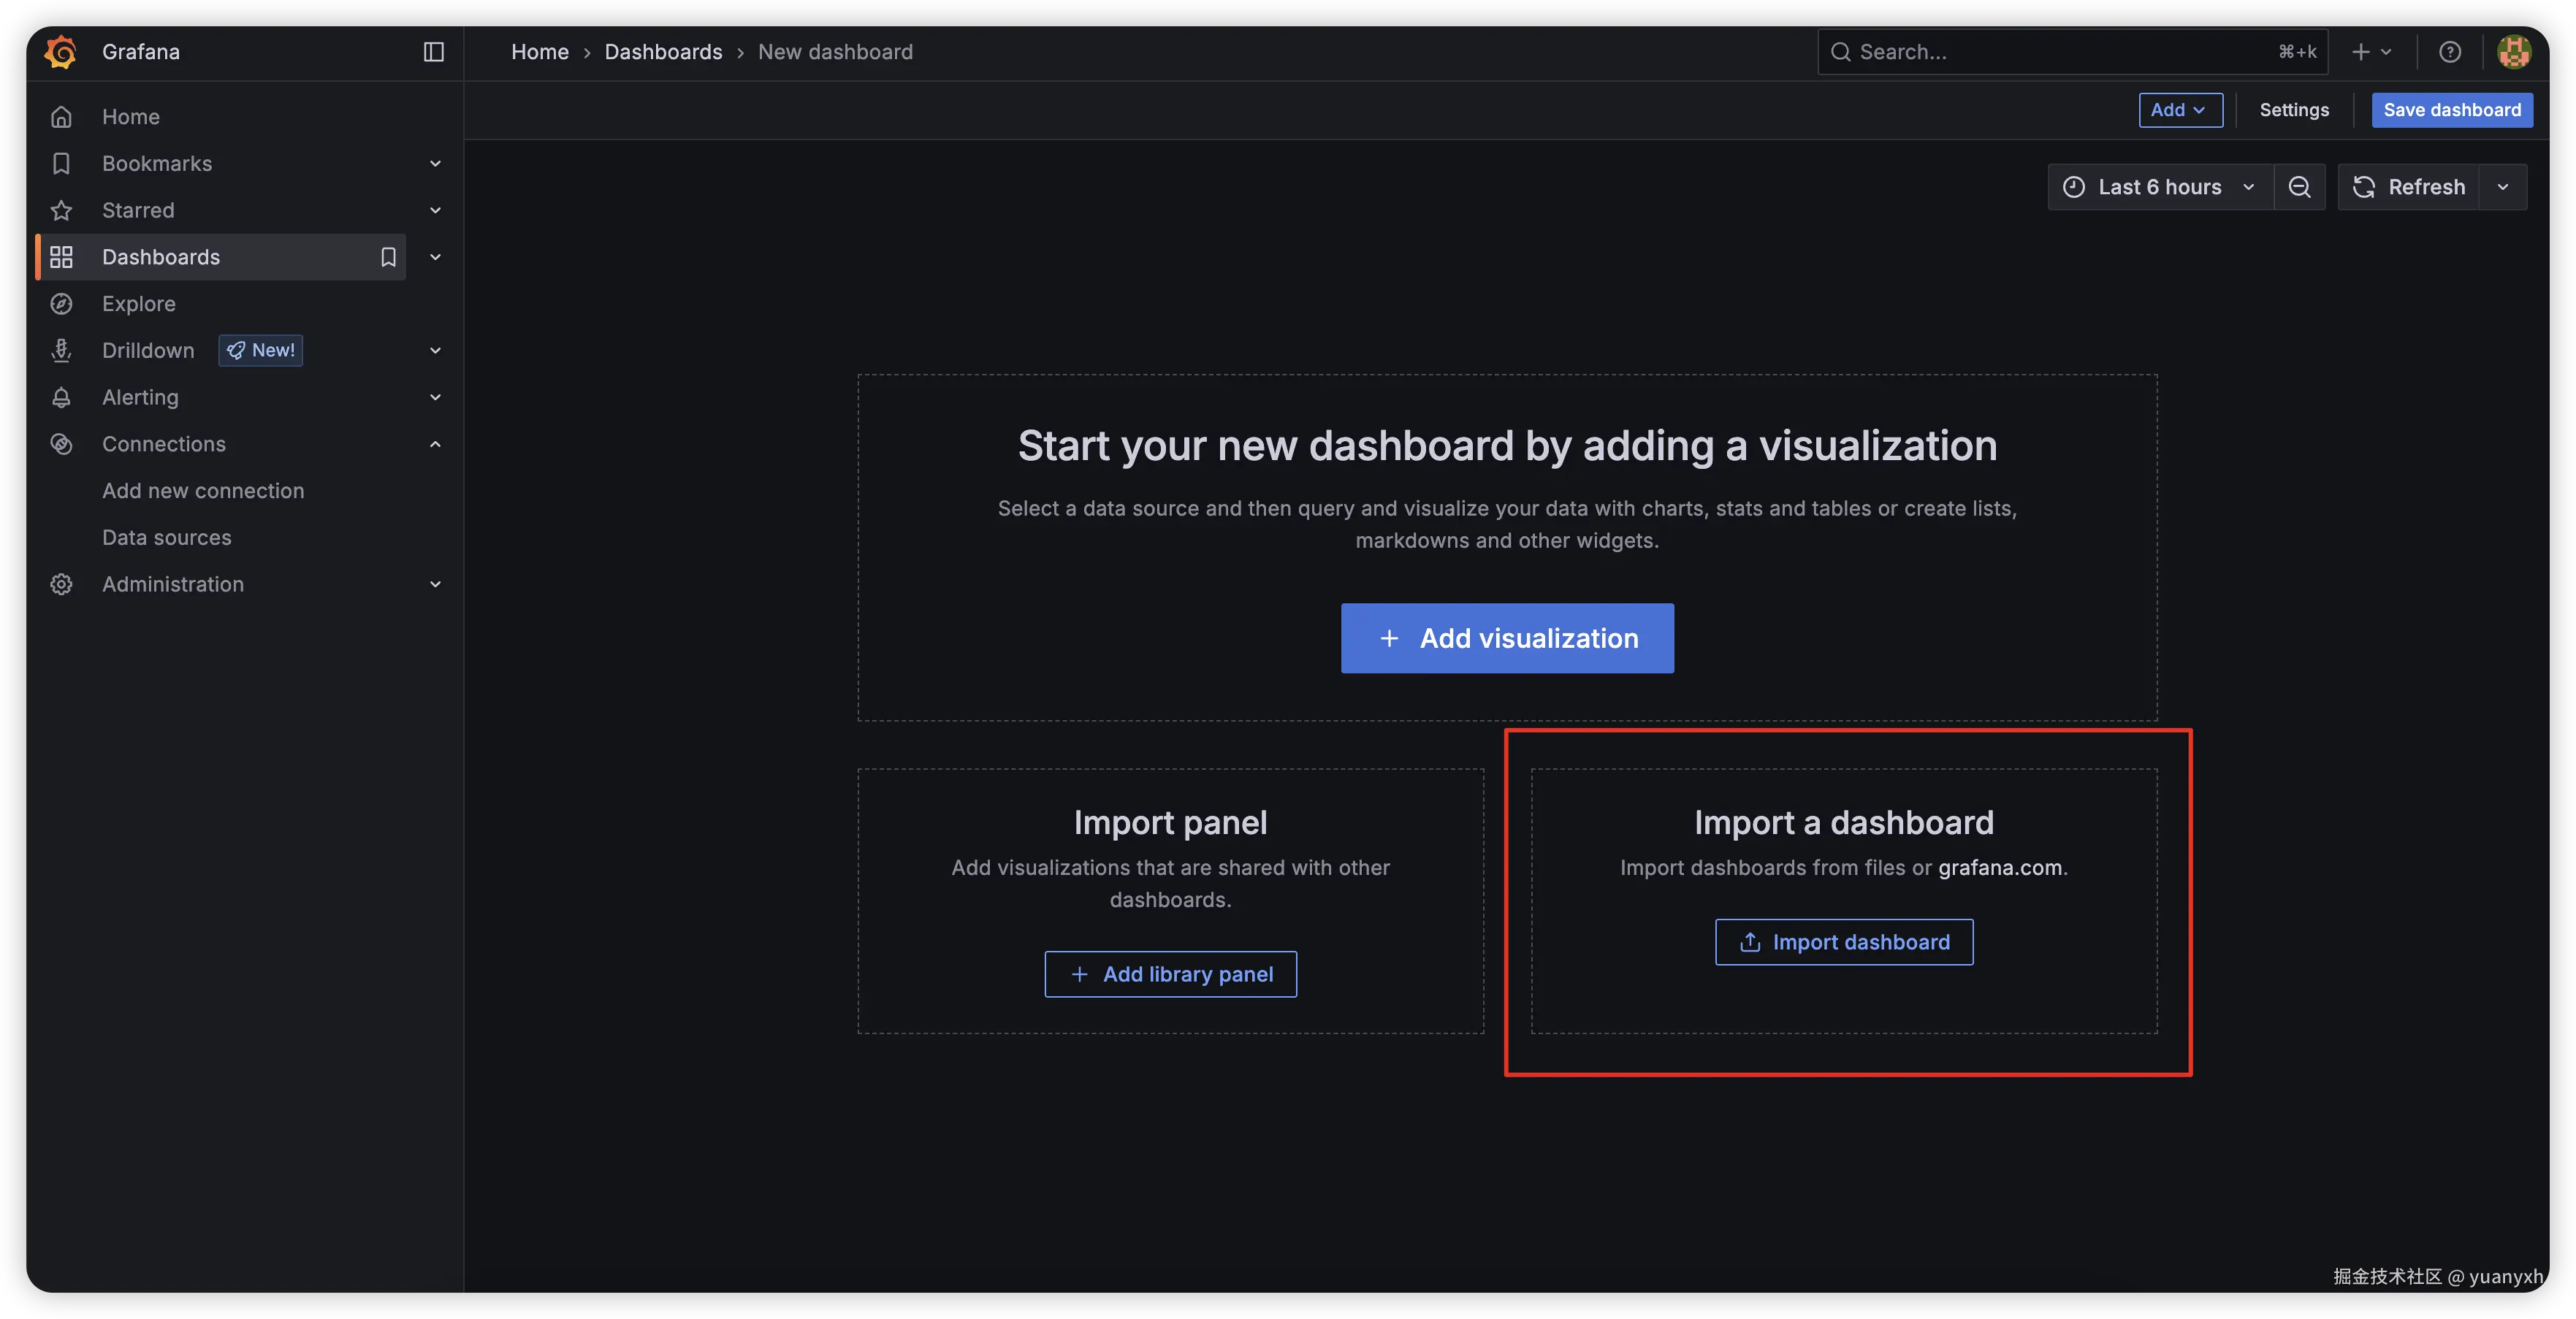Screen dimensions: 2576x1319
Task: Open the auto-refresh interval dropdown
Action: click(2504, 186)
